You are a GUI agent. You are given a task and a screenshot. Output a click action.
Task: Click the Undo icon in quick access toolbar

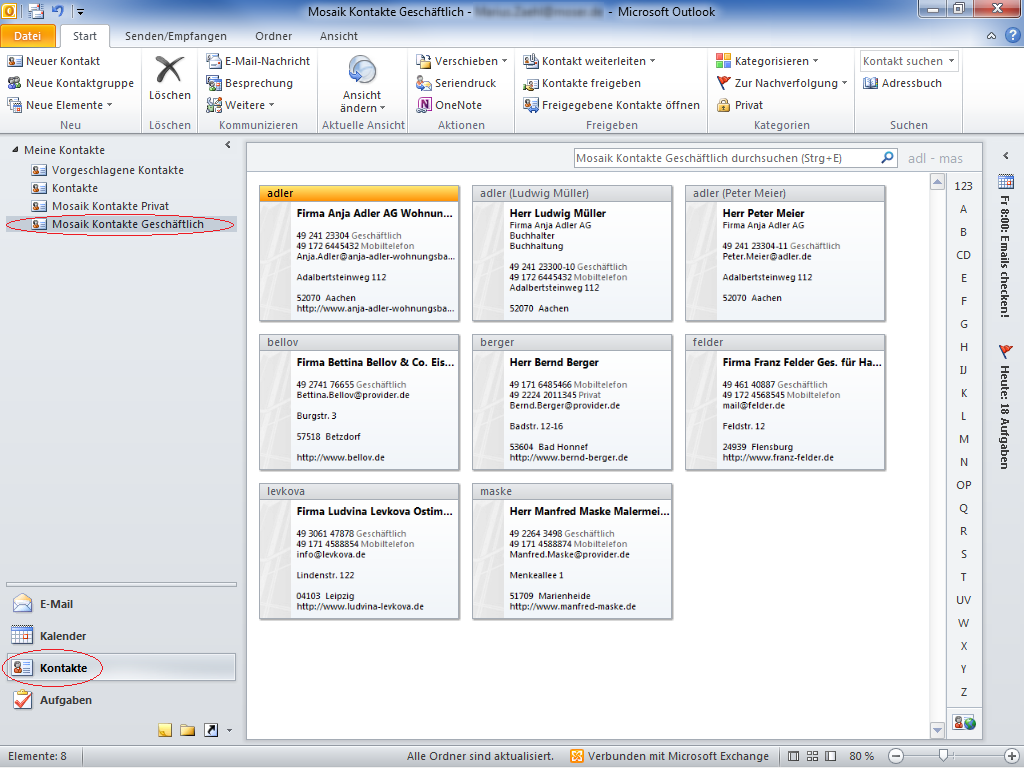(57, 11)
